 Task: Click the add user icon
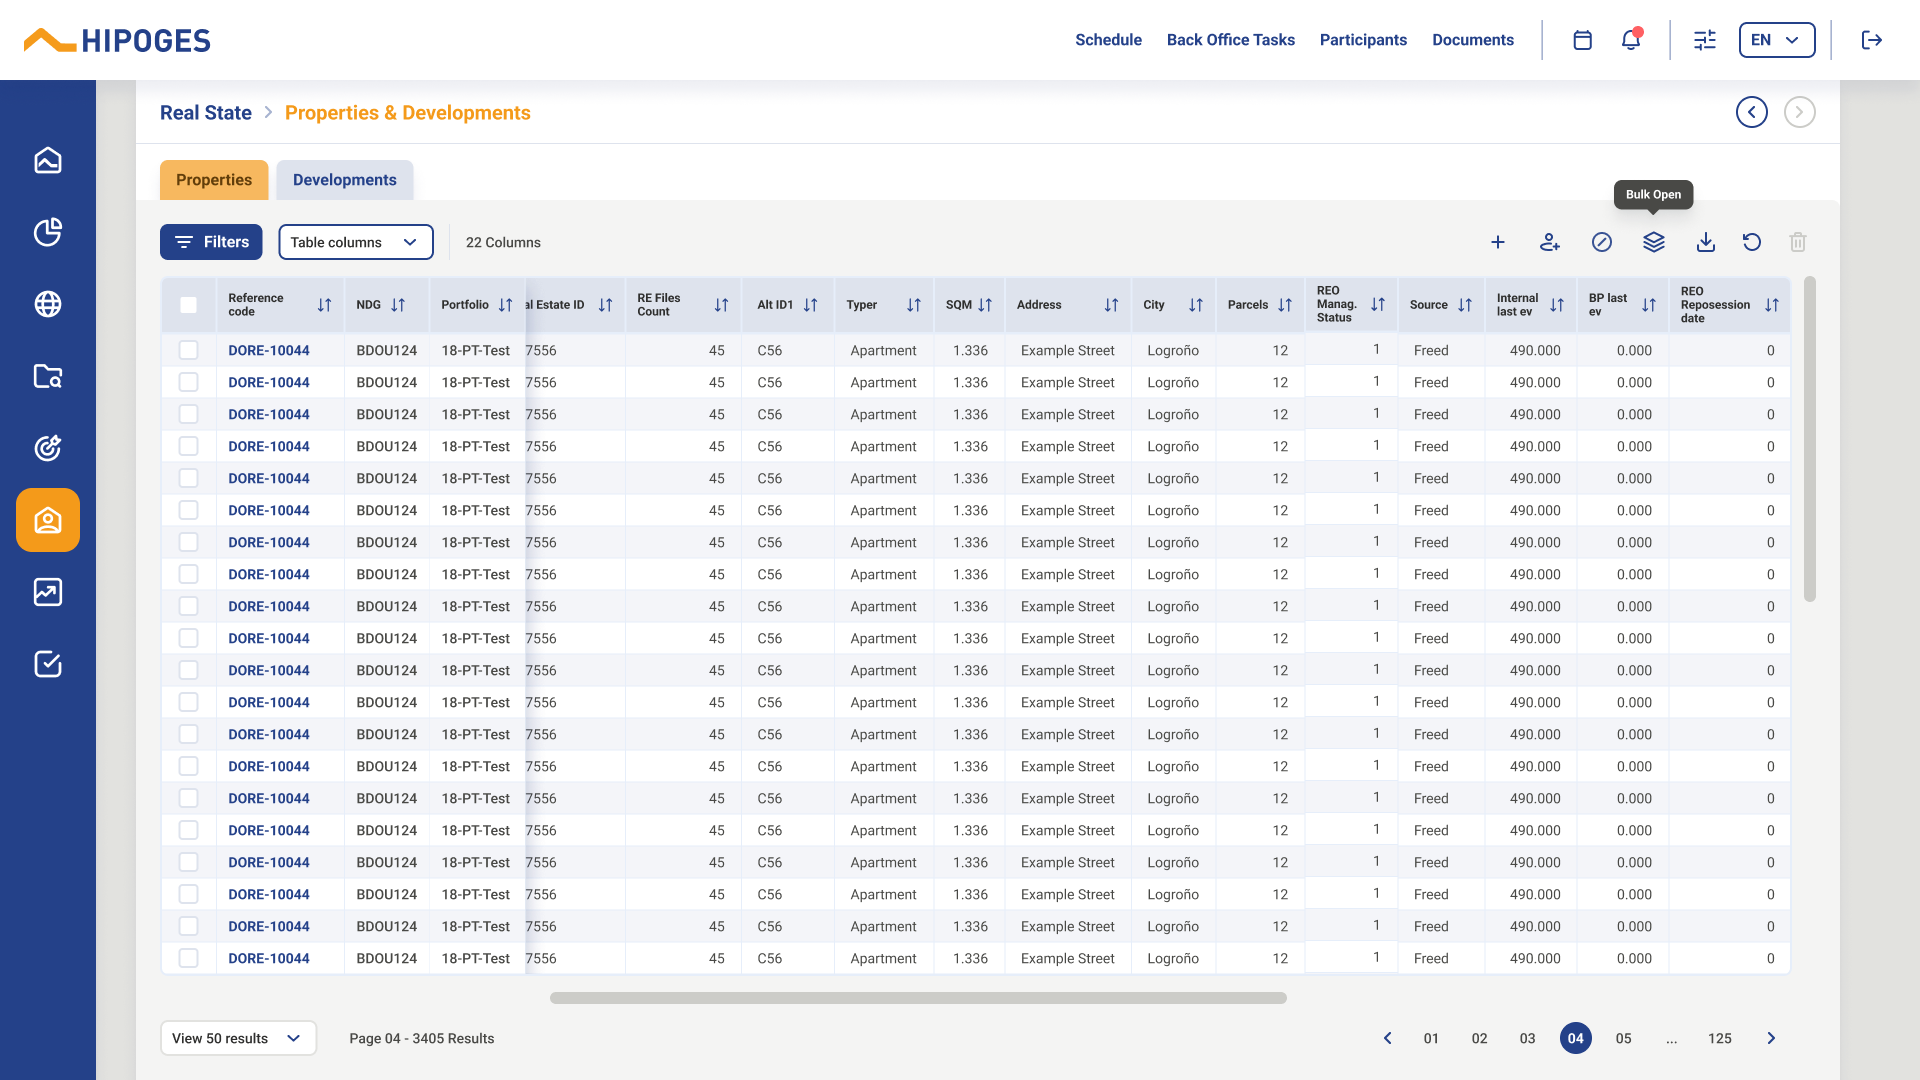(1550, 242)
